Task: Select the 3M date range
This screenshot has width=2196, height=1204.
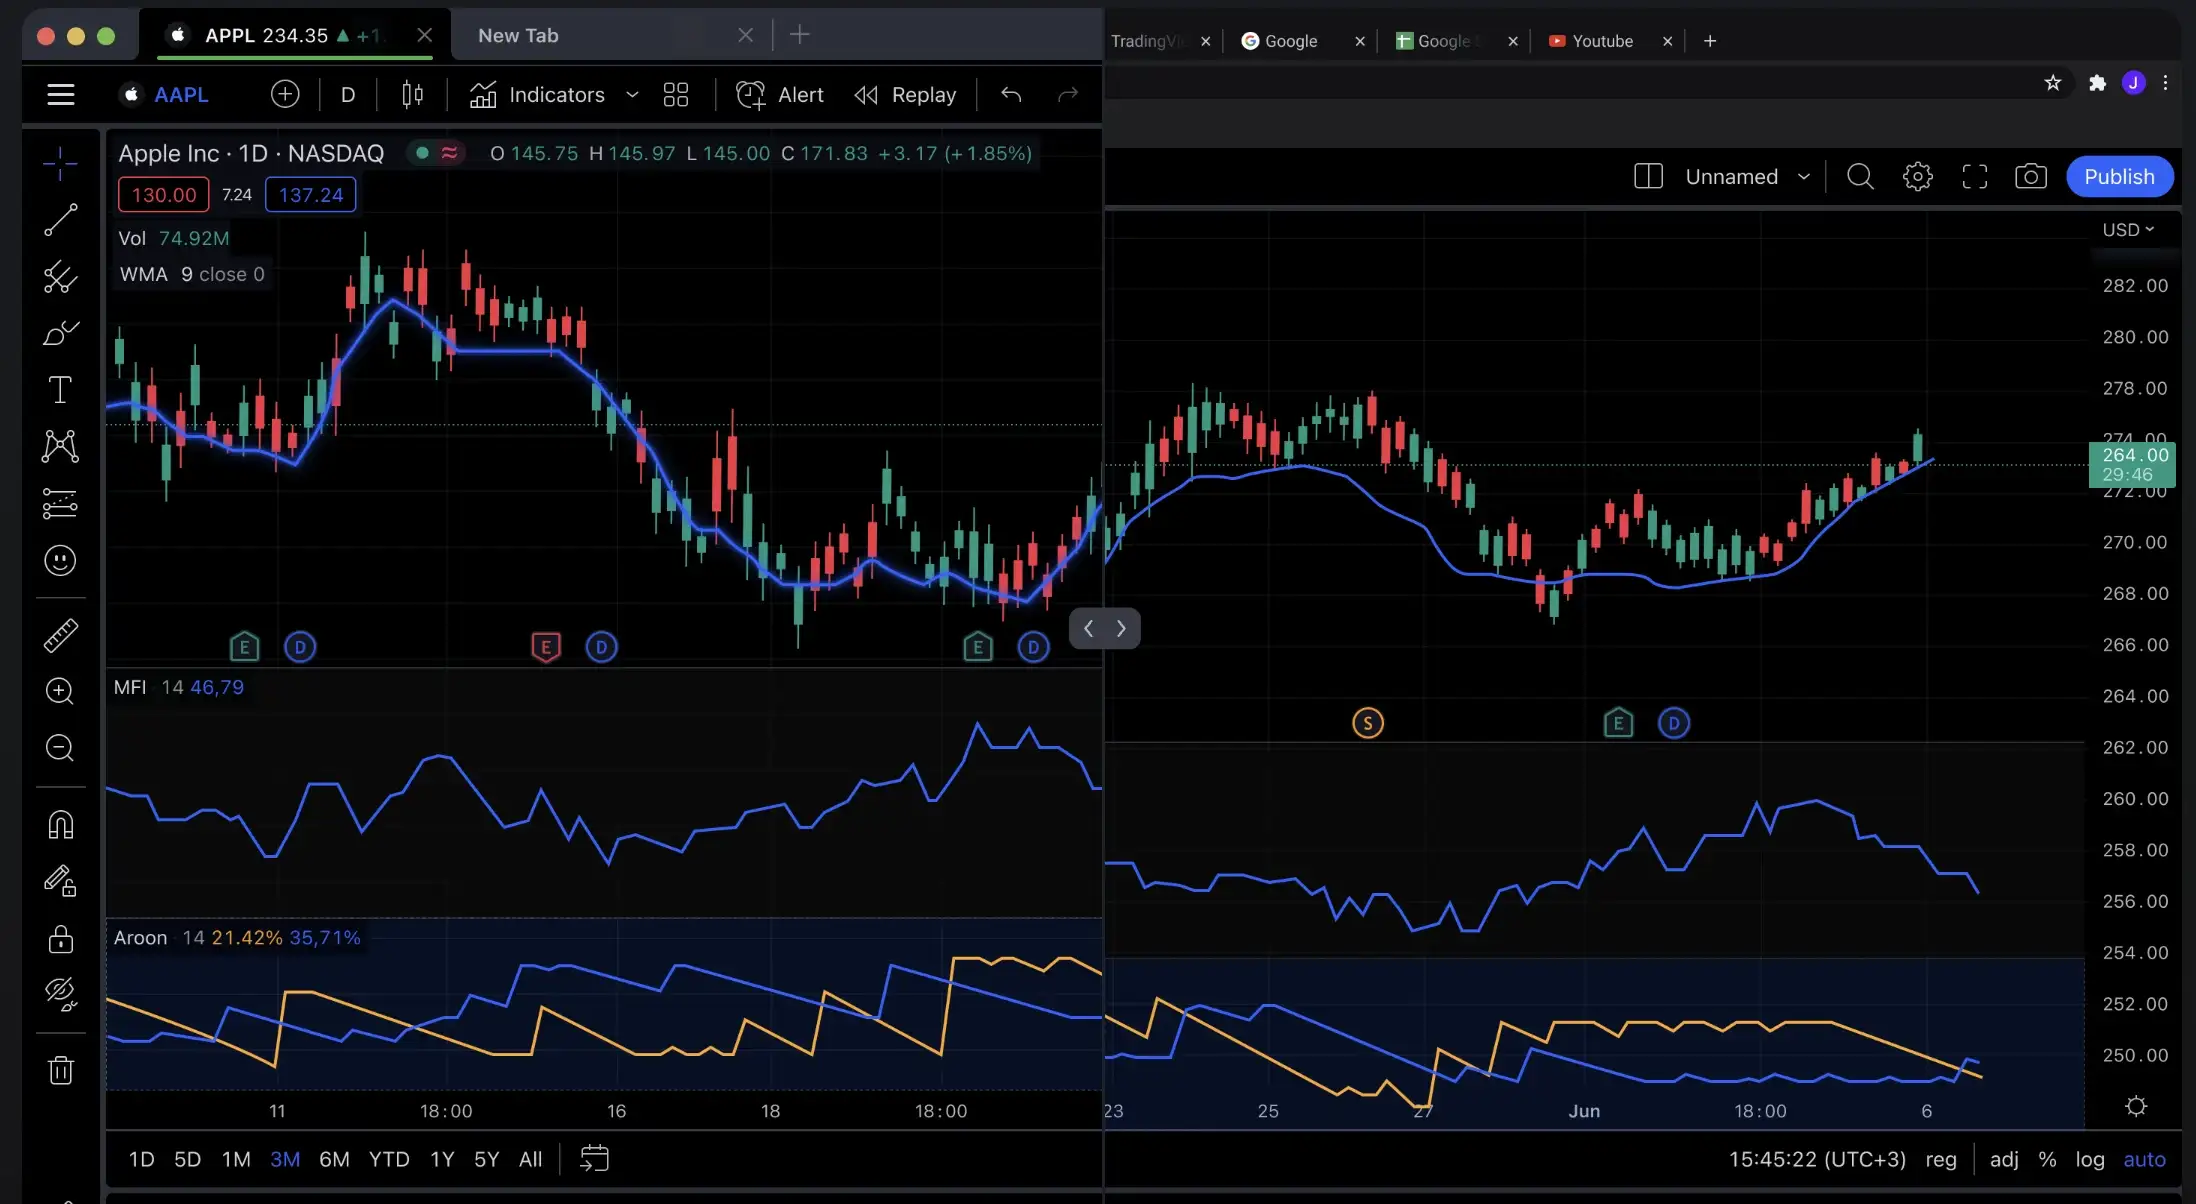Action: [285, 1159]
